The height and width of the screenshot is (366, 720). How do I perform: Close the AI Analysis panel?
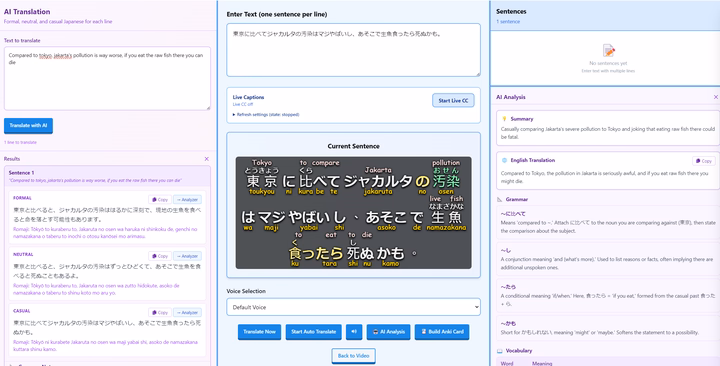coord(715,97)
